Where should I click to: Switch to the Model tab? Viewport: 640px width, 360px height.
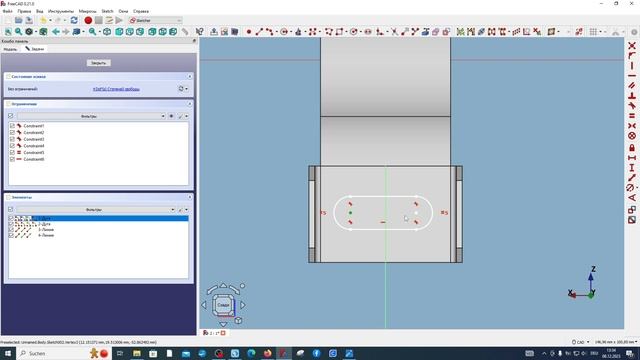click(x=10, y=49)
